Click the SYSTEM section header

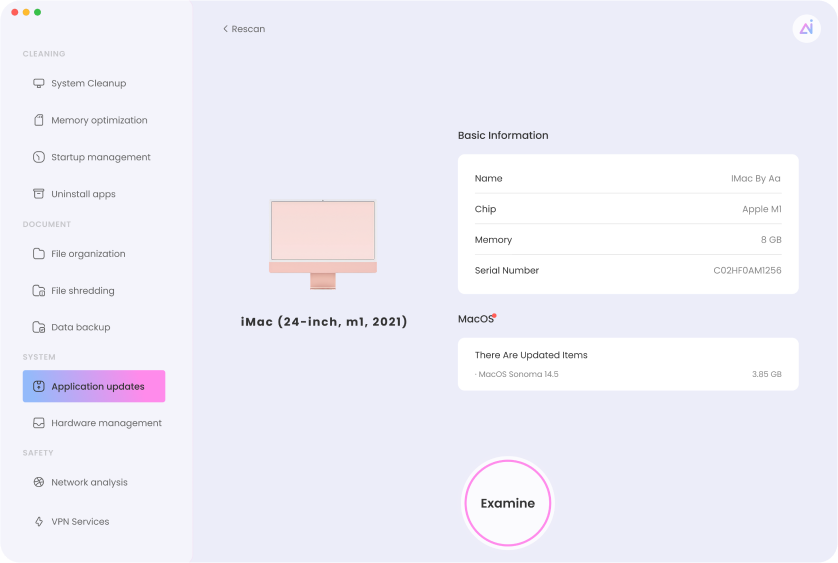pyautogui.click(x=39, y=357)
